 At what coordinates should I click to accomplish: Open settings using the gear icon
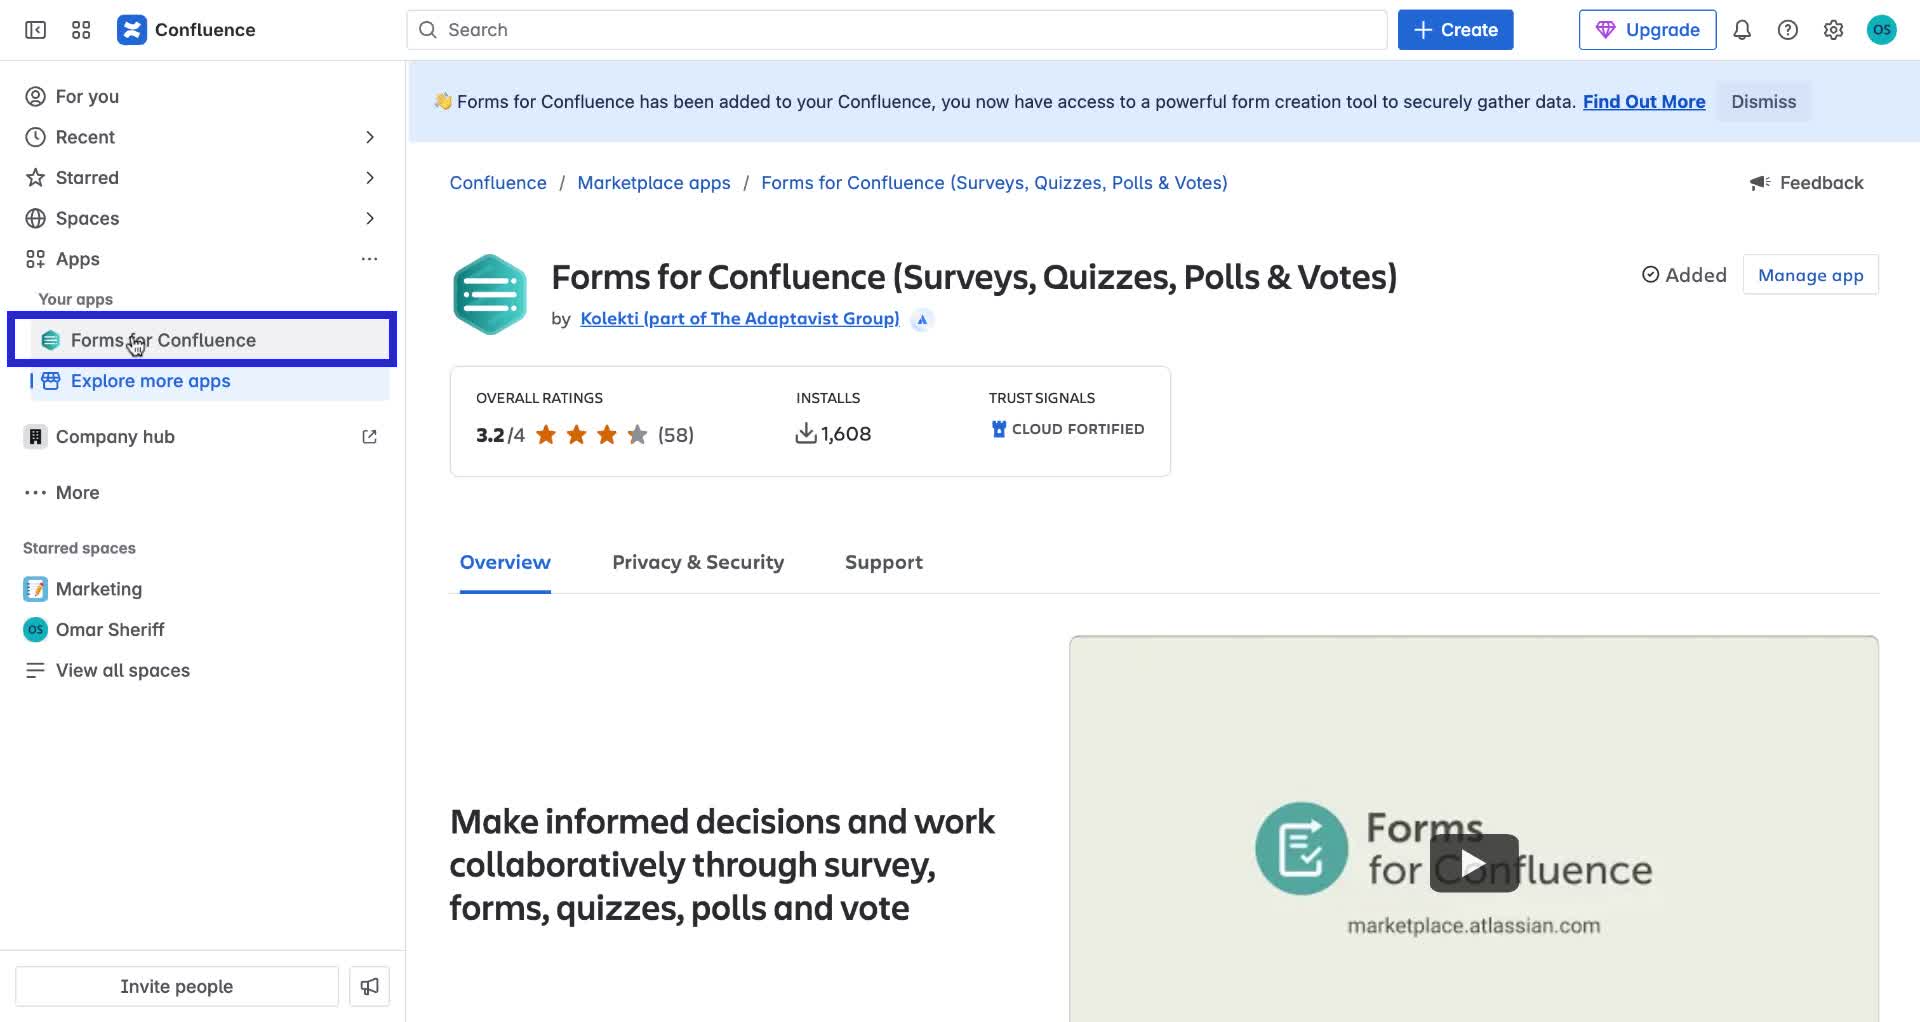click(x=1833, y=30)
